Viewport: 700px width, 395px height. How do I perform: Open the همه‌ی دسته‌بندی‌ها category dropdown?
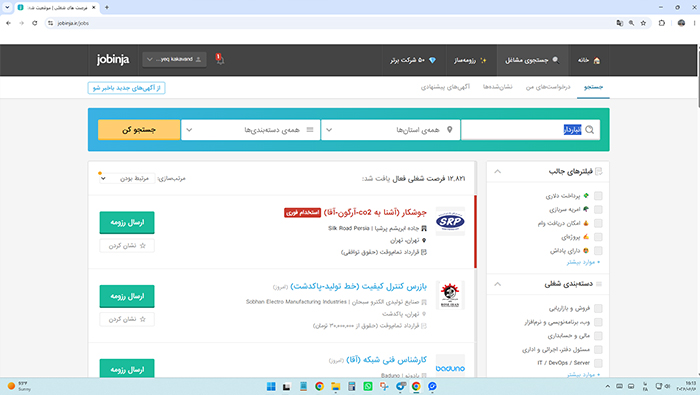250,130
